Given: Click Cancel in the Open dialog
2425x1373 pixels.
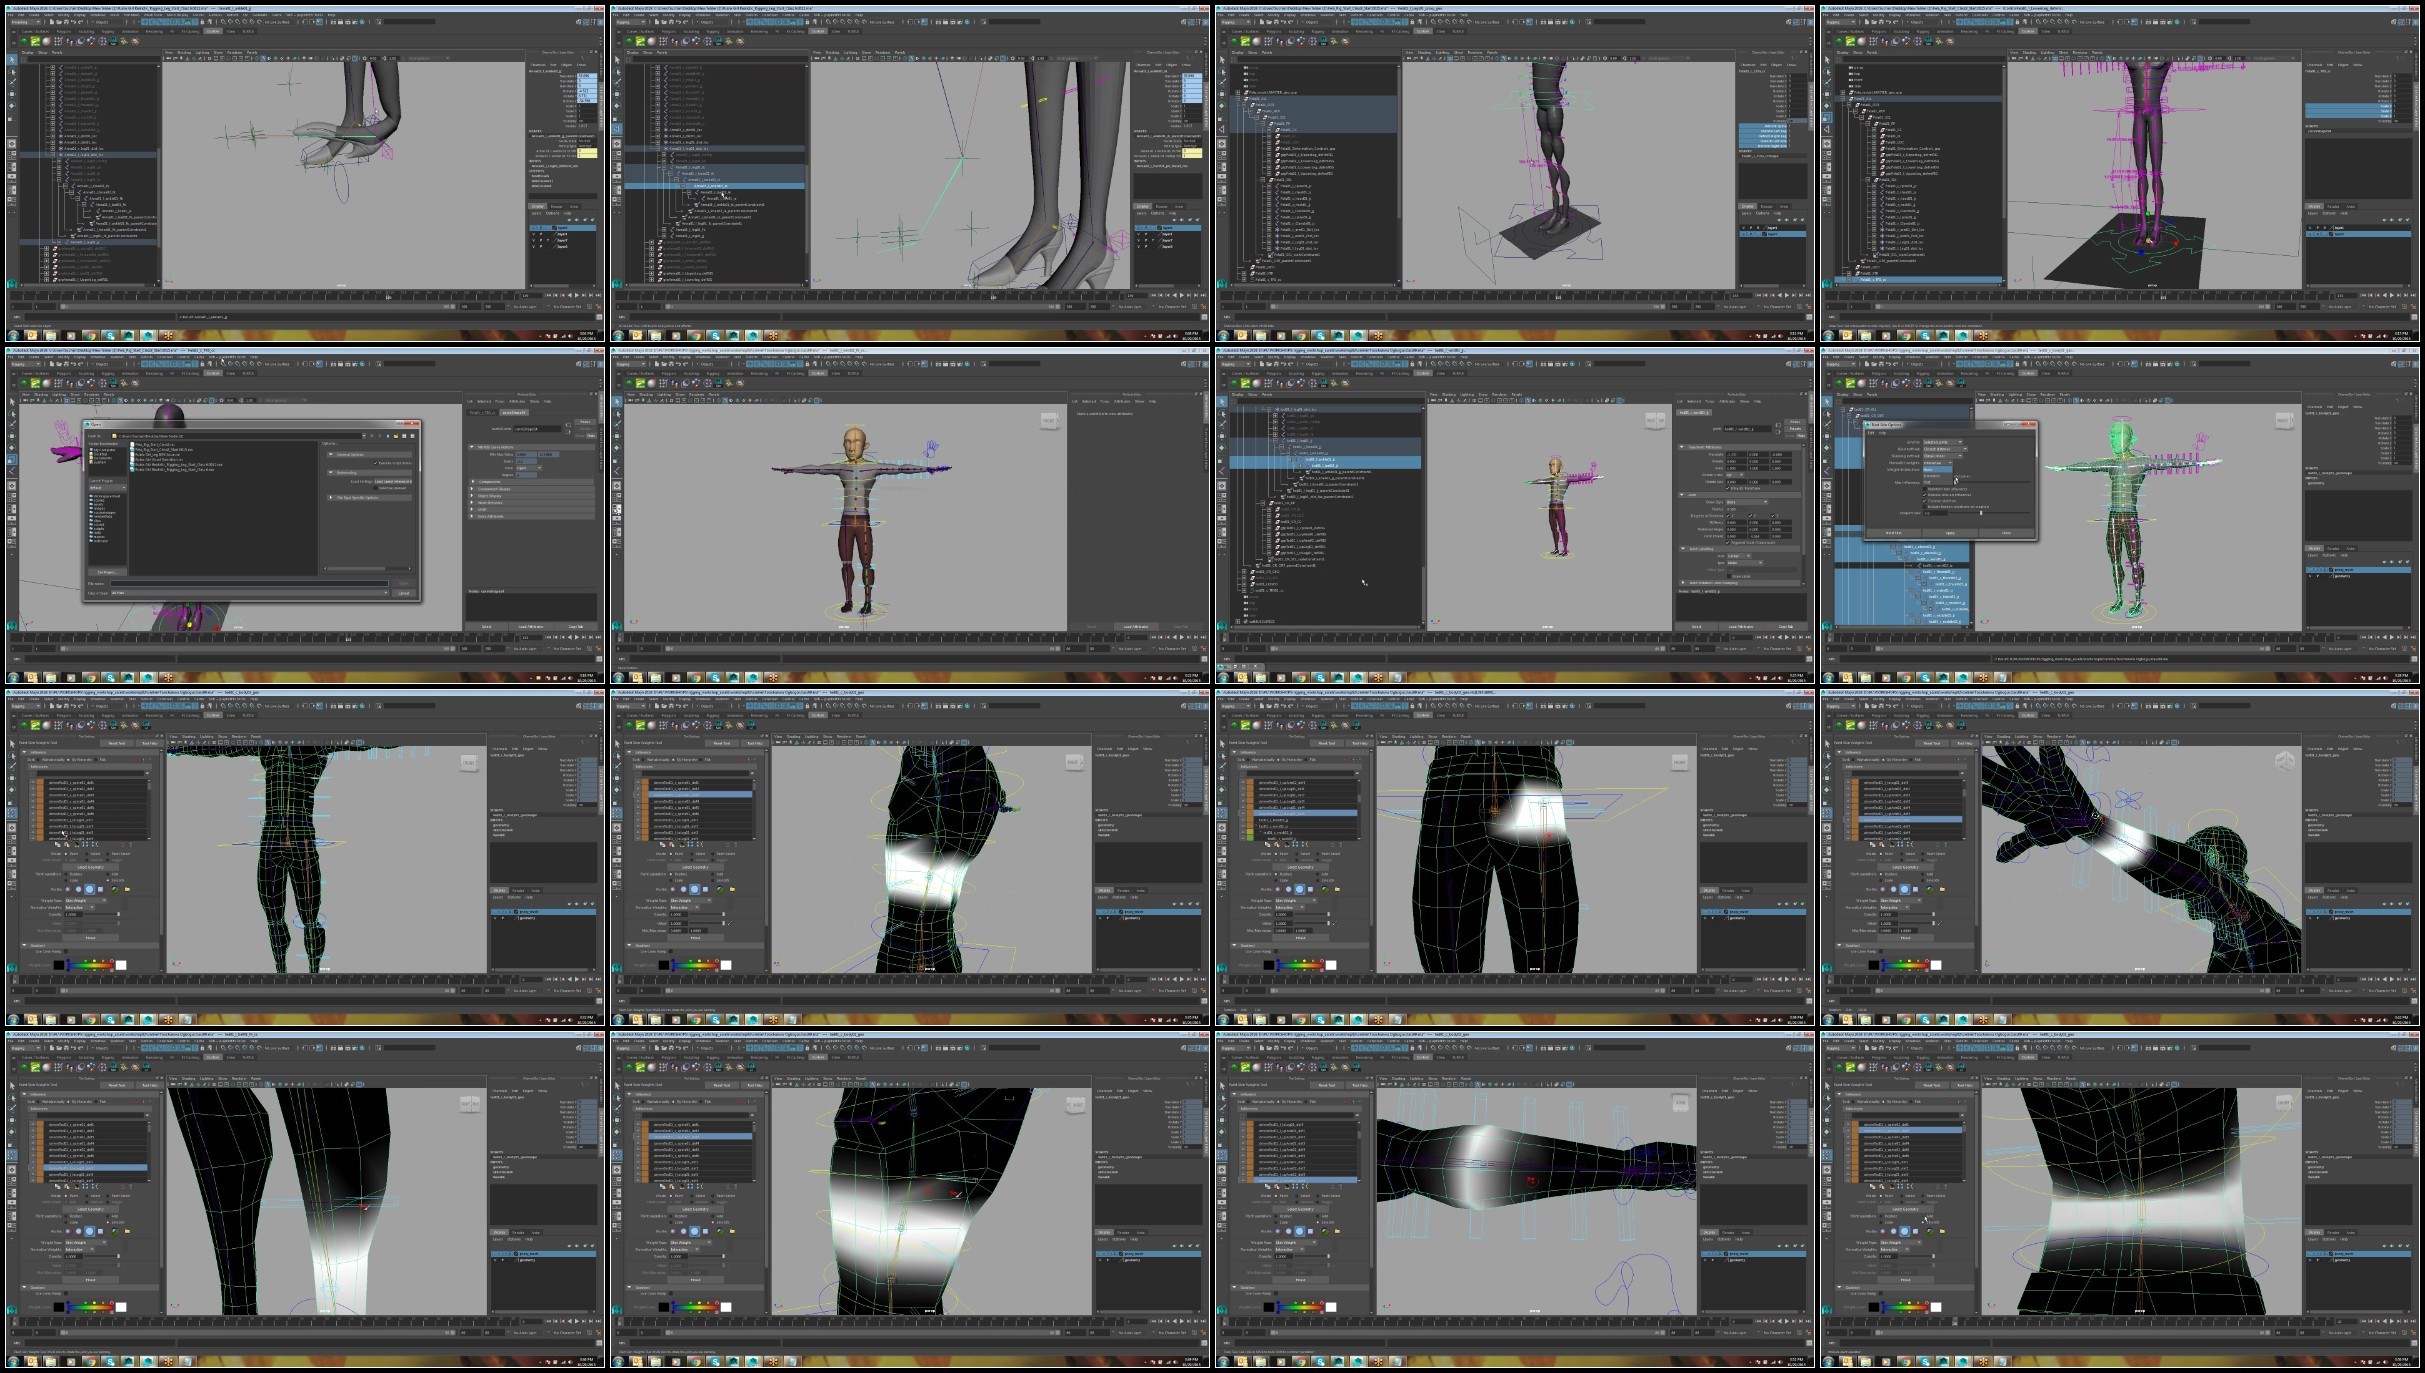Looking at the screenshot, I should click(x=404, y=593).
